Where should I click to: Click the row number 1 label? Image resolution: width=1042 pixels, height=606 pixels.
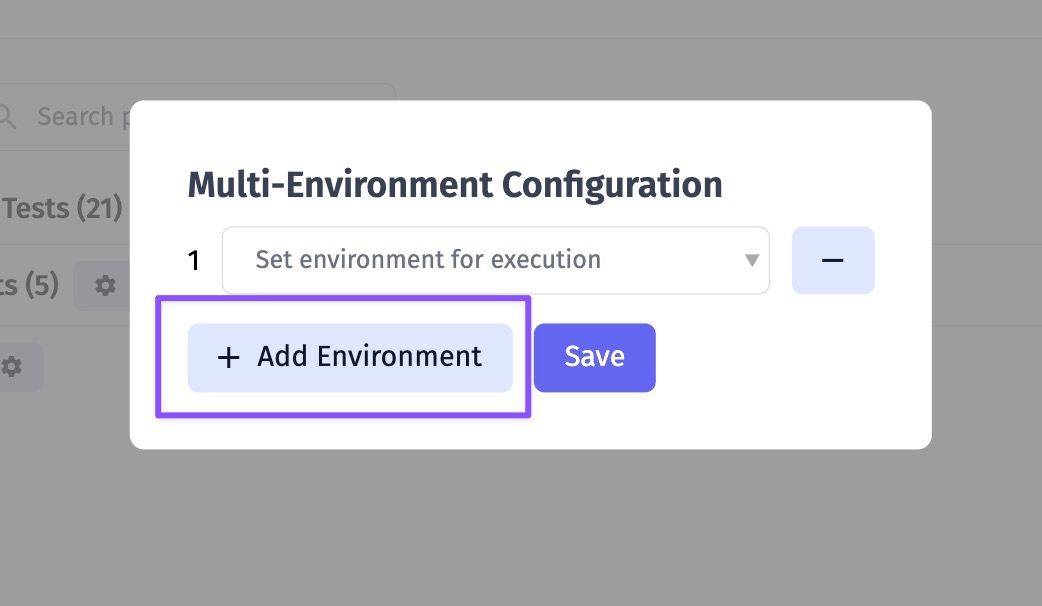[x=193, y=260]
